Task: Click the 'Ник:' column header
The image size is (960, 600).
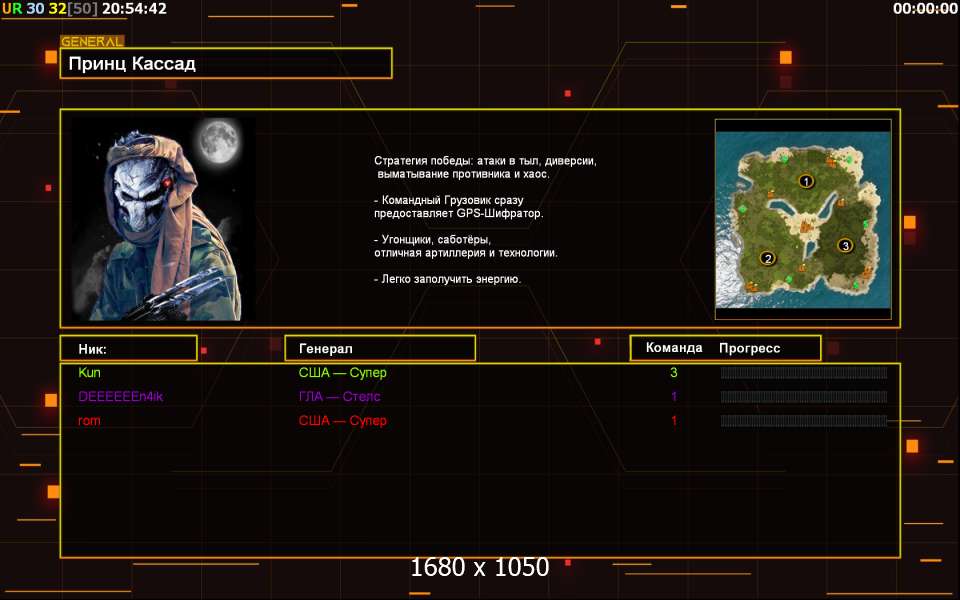Action: (x=128, y=348)
